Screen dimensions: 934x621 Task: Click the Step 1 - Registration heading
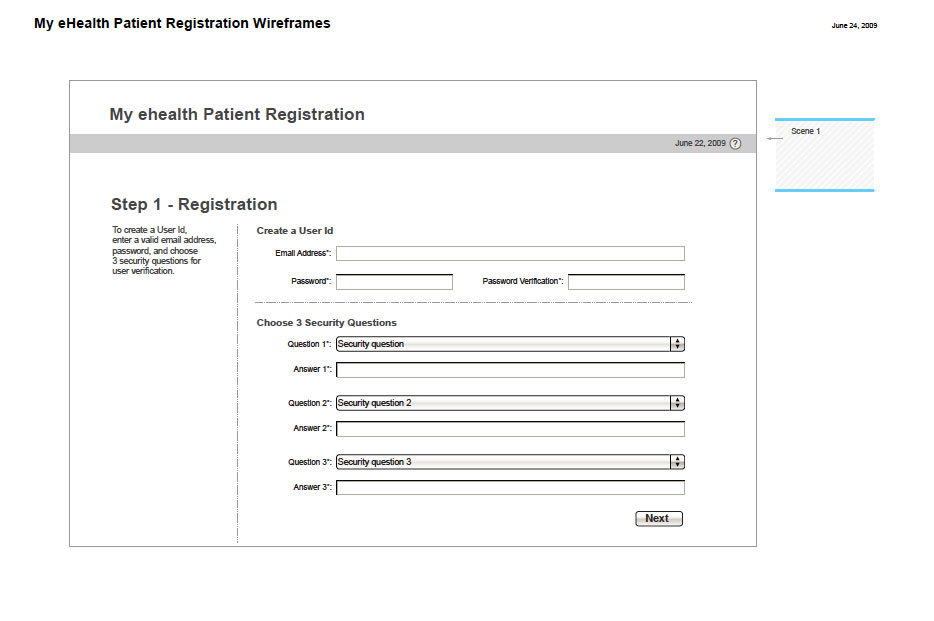pyautogui.click(x=194, y=205)
